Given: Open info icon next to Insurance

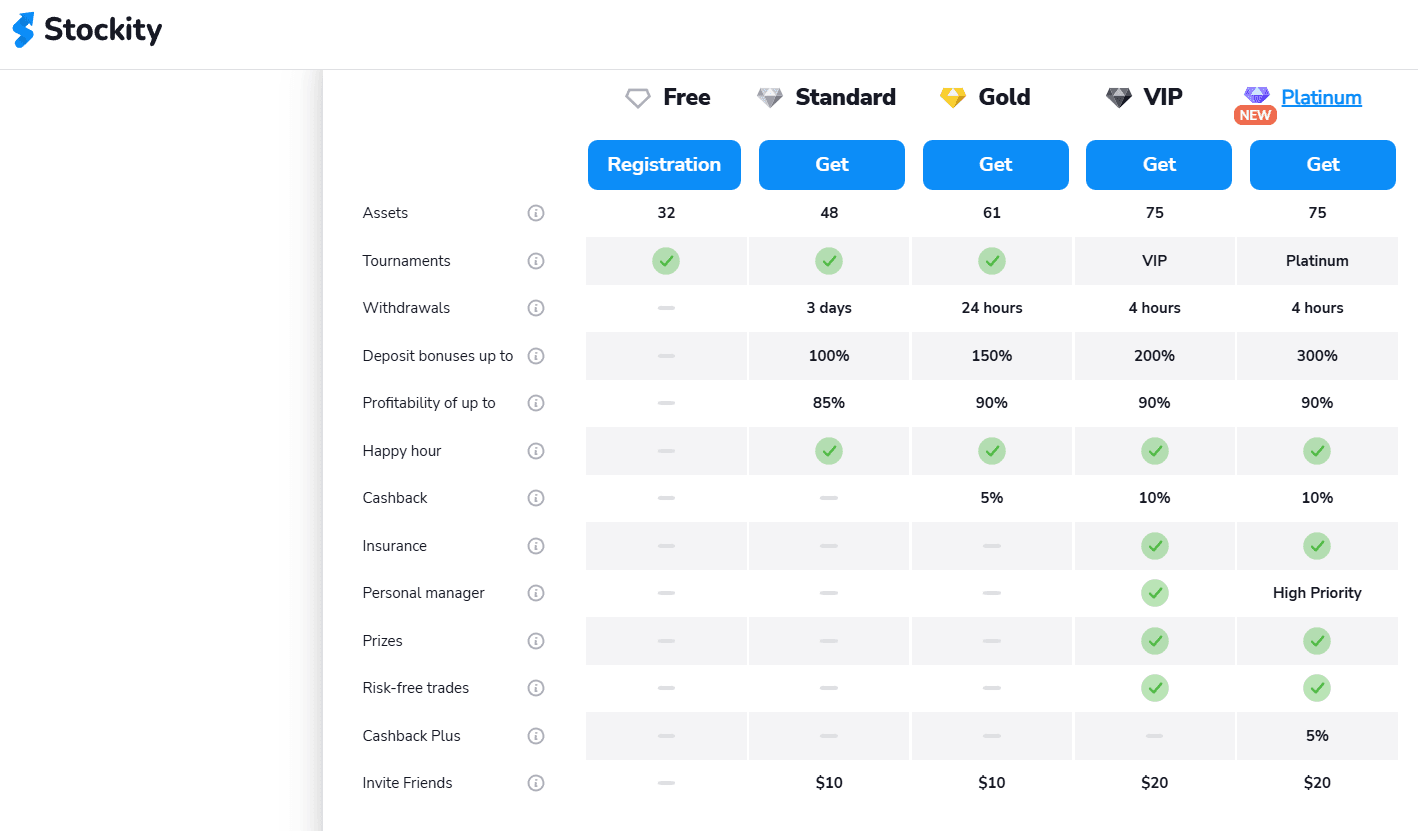Looking at the screenshot, I should tap(536, 546).
